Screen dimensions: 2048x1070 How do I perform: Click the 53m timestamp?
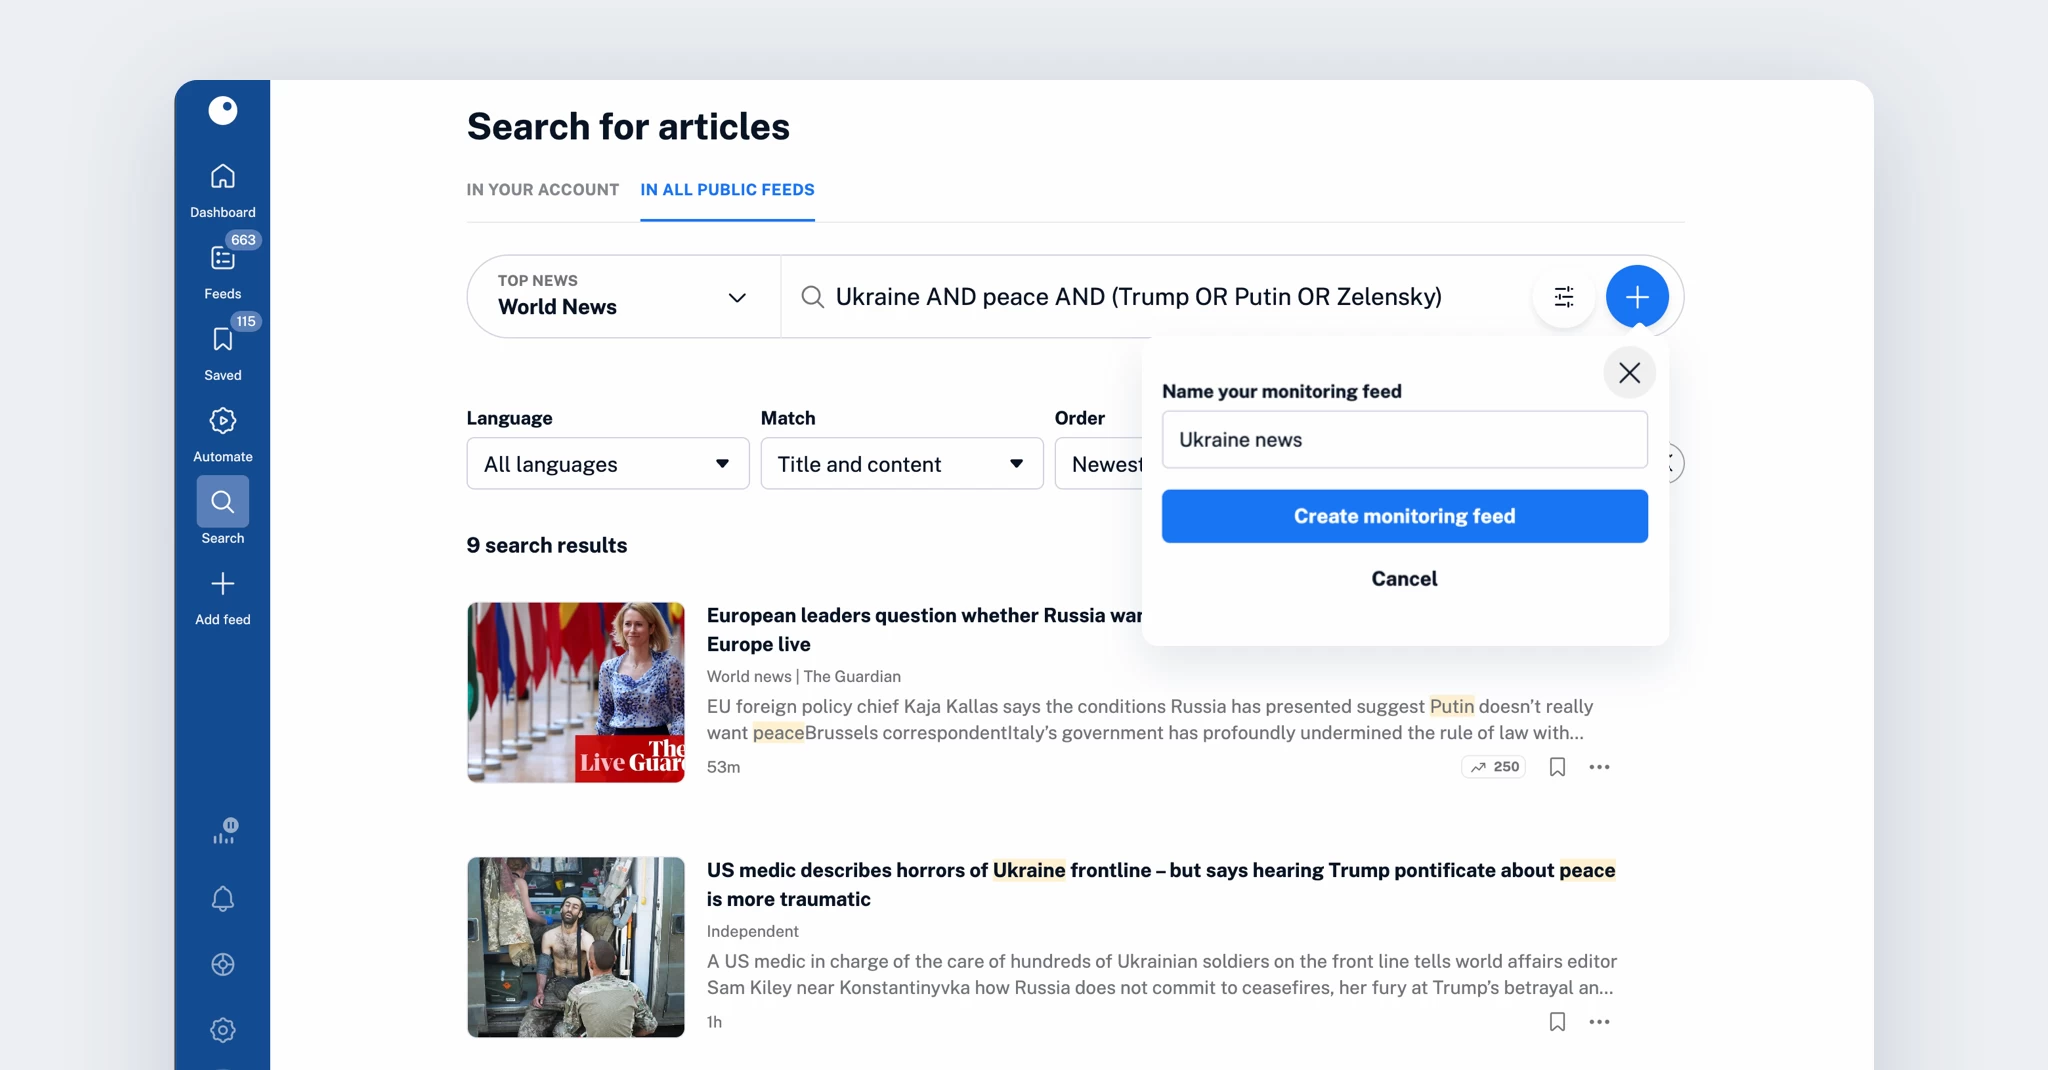tap(724, 767)
